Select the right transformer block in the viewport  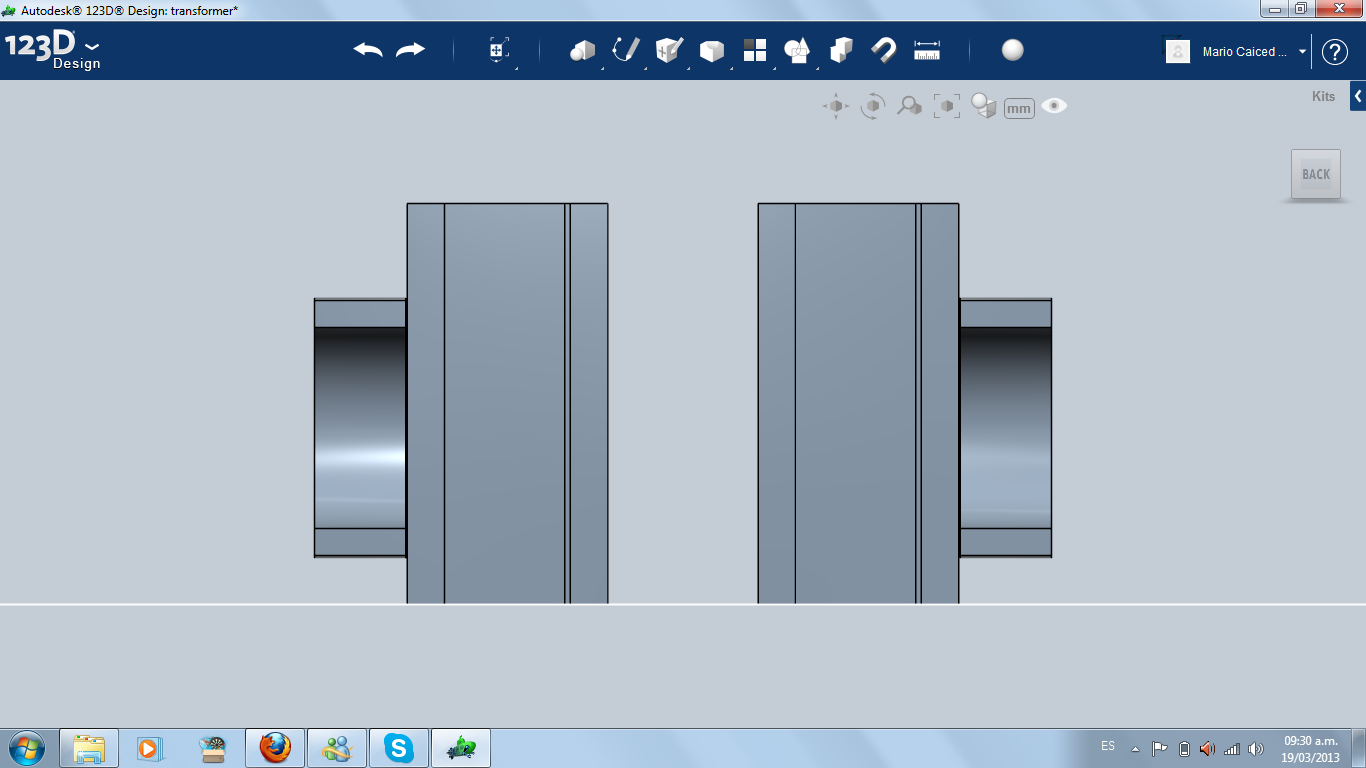pos(858,403)
